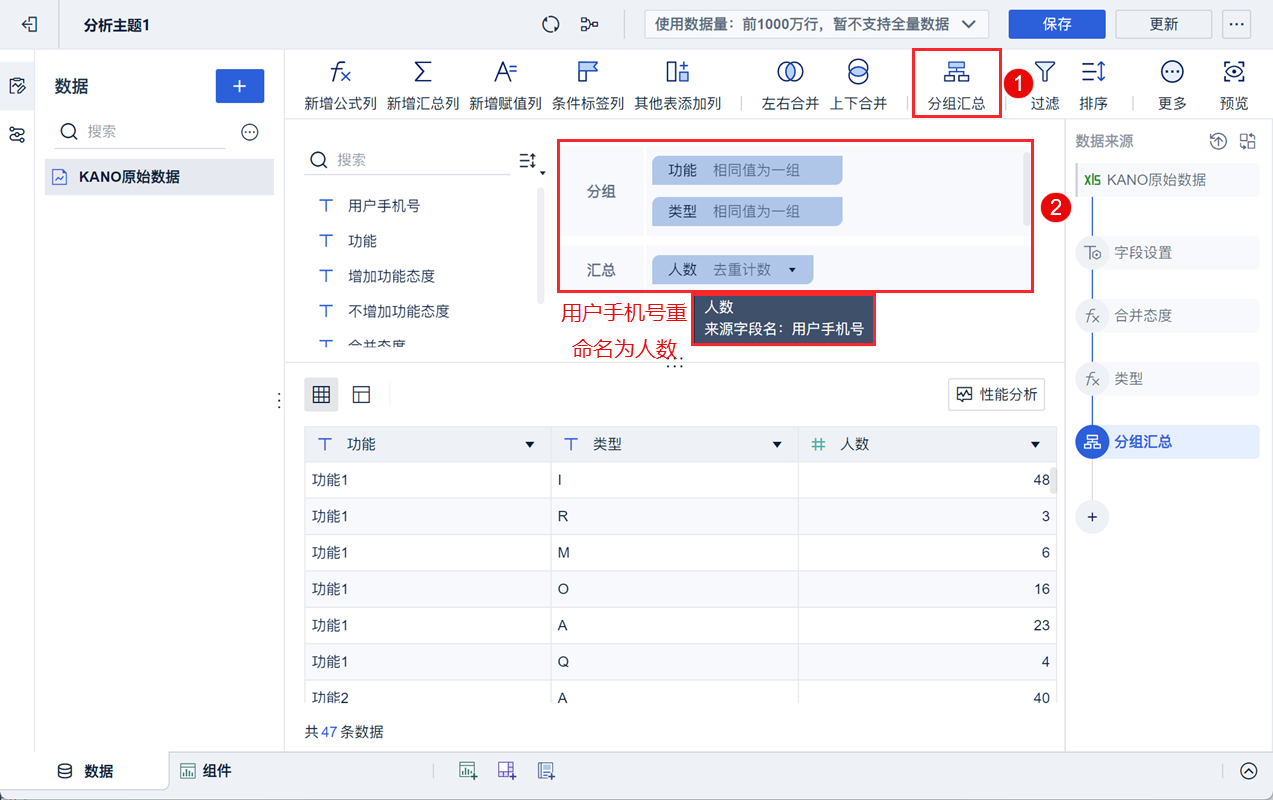Focus the data panel search field

click(141, 131)
